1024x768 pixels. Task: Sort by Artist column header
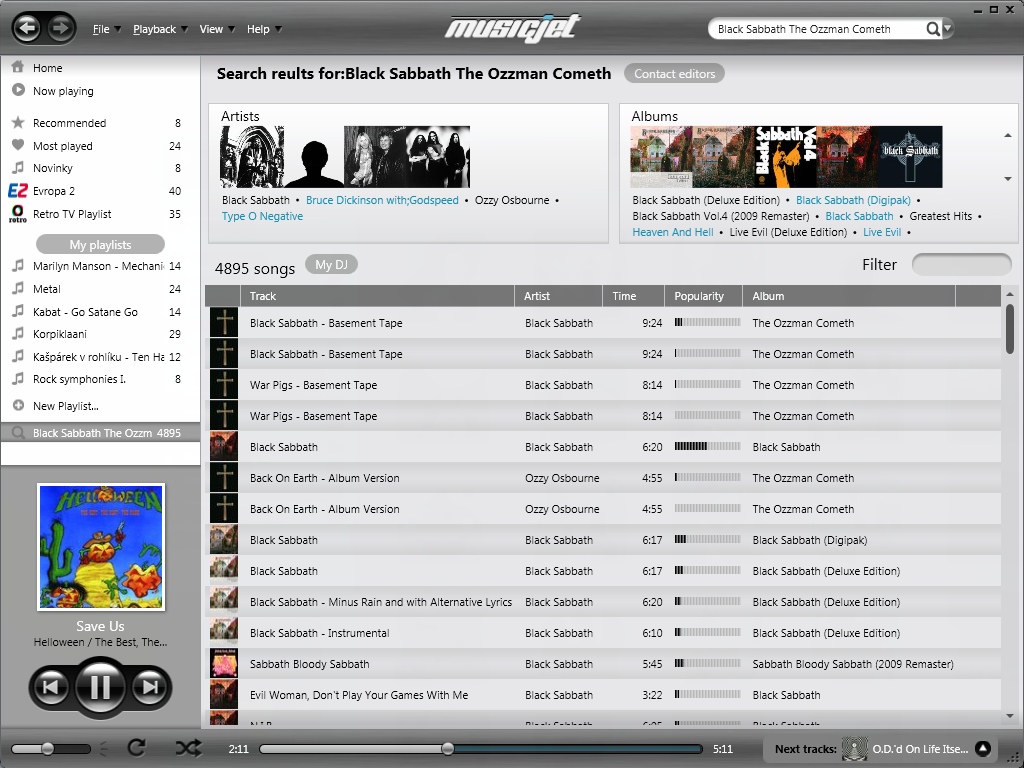558,296
